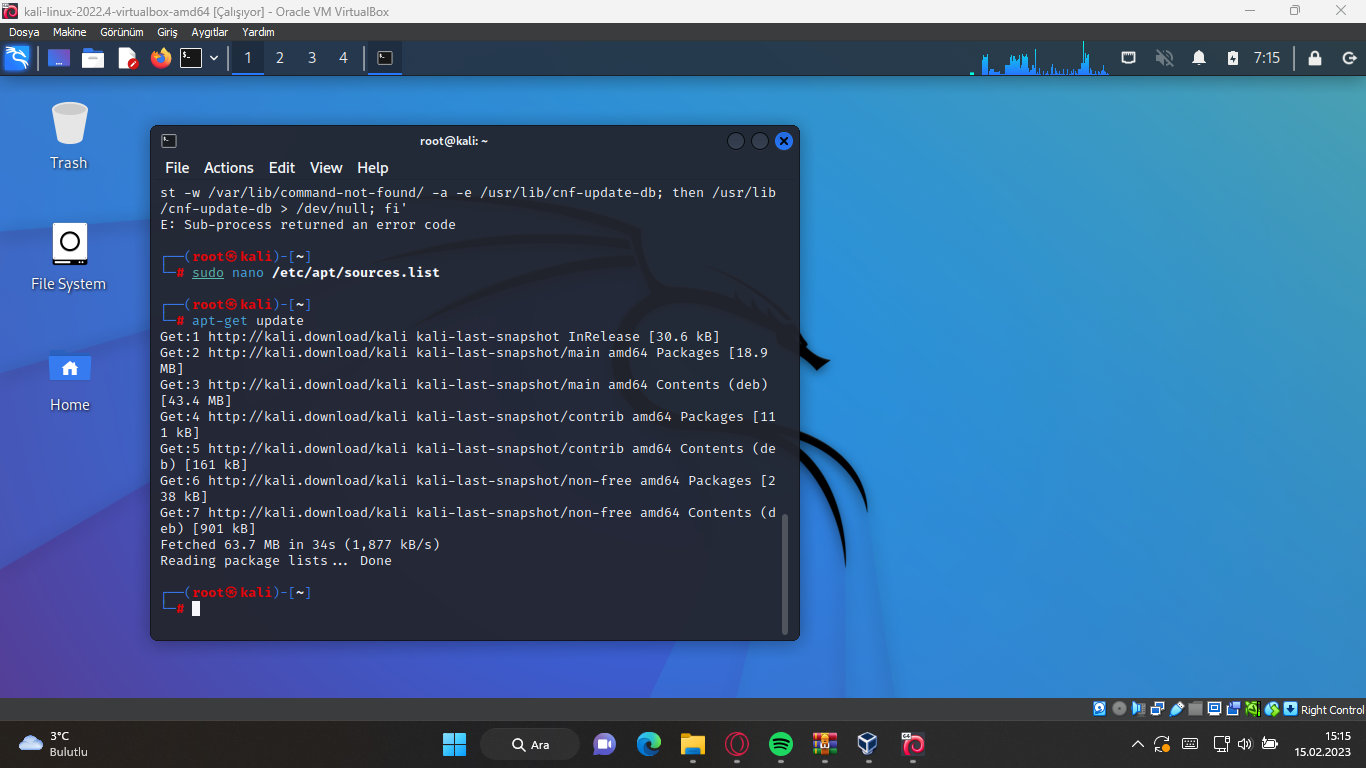Click the VirtualBox display indicator
Image resolution: width=1366 pixels, height=768 pixels.
pos(1215,709)
